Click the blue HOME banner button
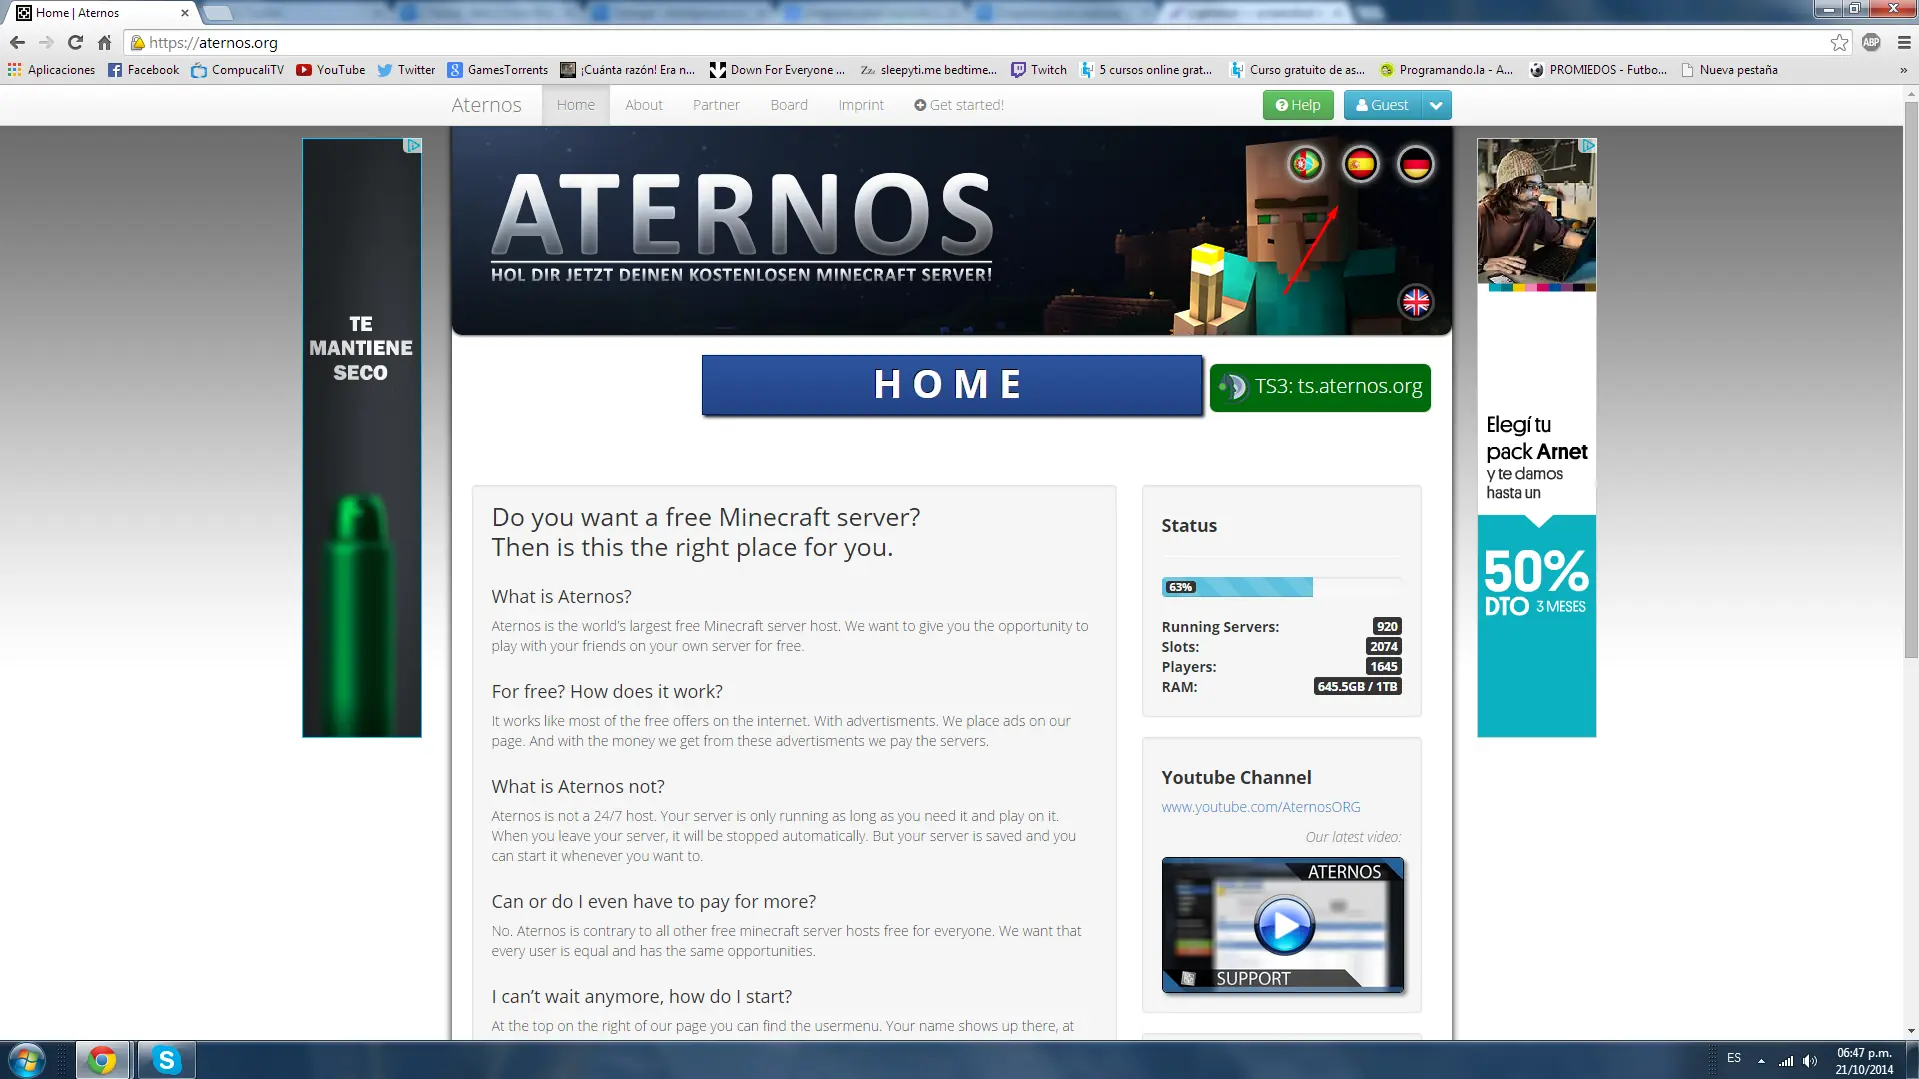 pos(952,385)
